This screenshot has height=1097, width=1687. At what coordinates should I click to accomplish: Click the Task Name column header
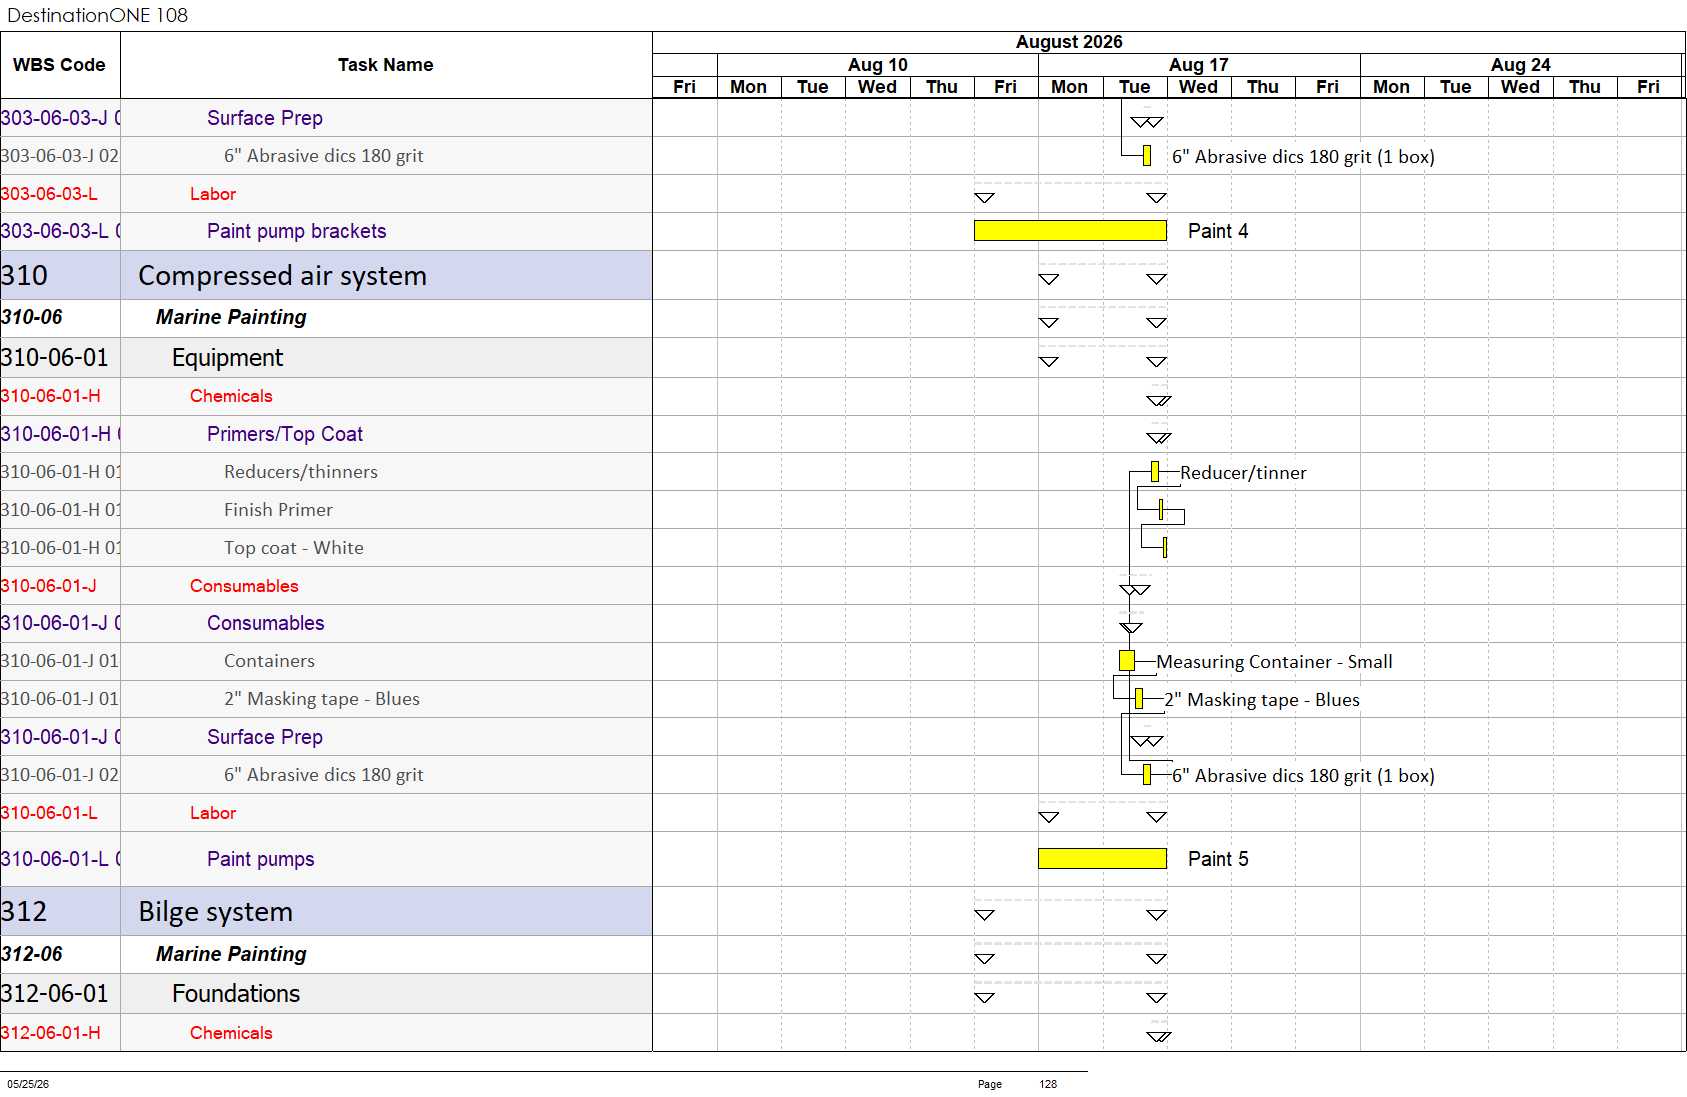click(386, 65)
